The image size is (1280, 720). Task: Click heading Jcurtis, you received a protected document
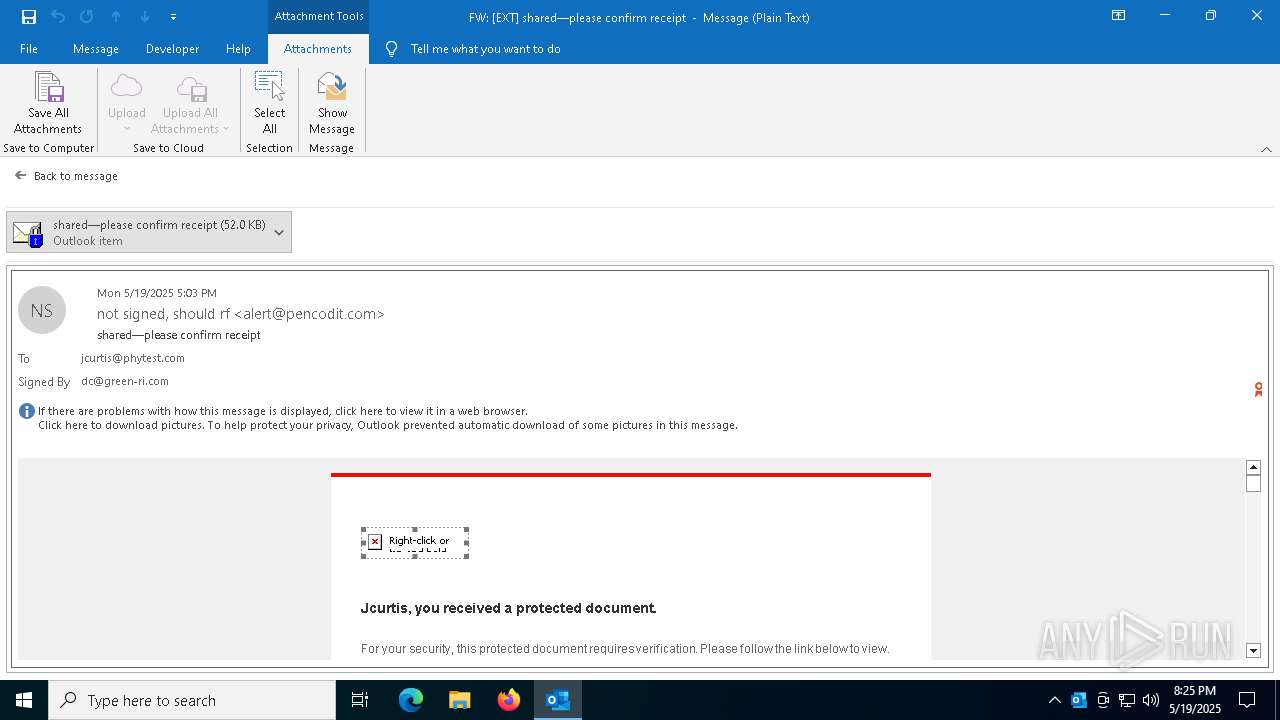508,608
